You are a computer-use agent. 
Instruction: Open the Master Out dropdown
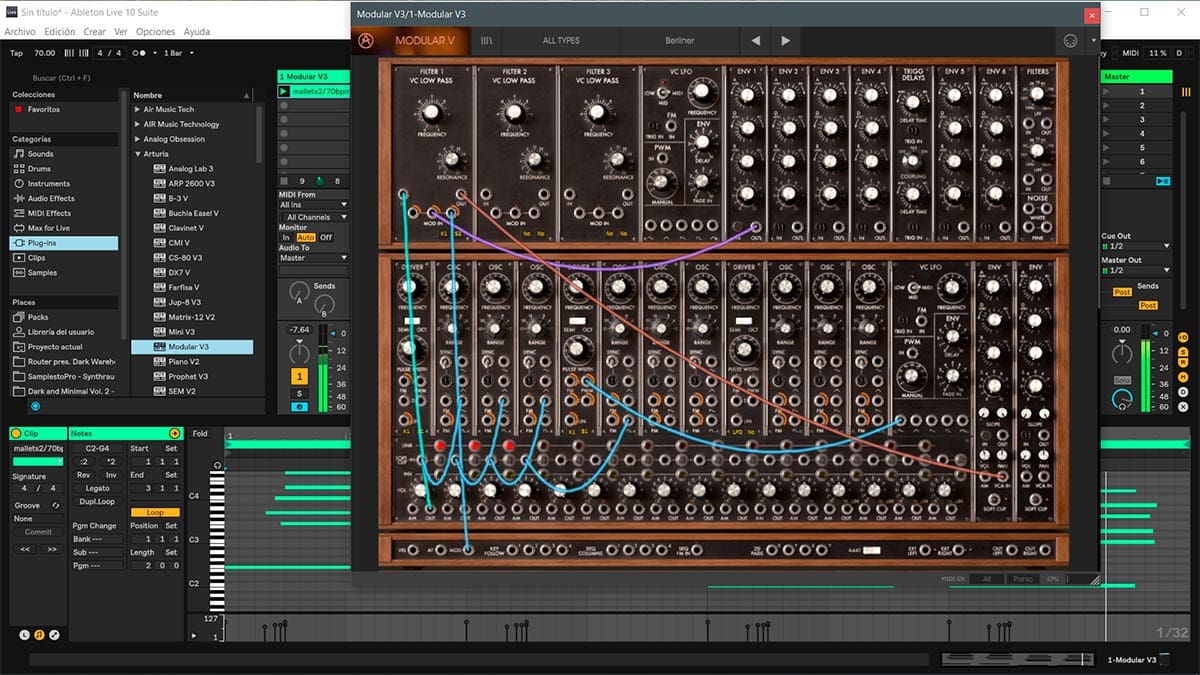(x=1135, y=270)
